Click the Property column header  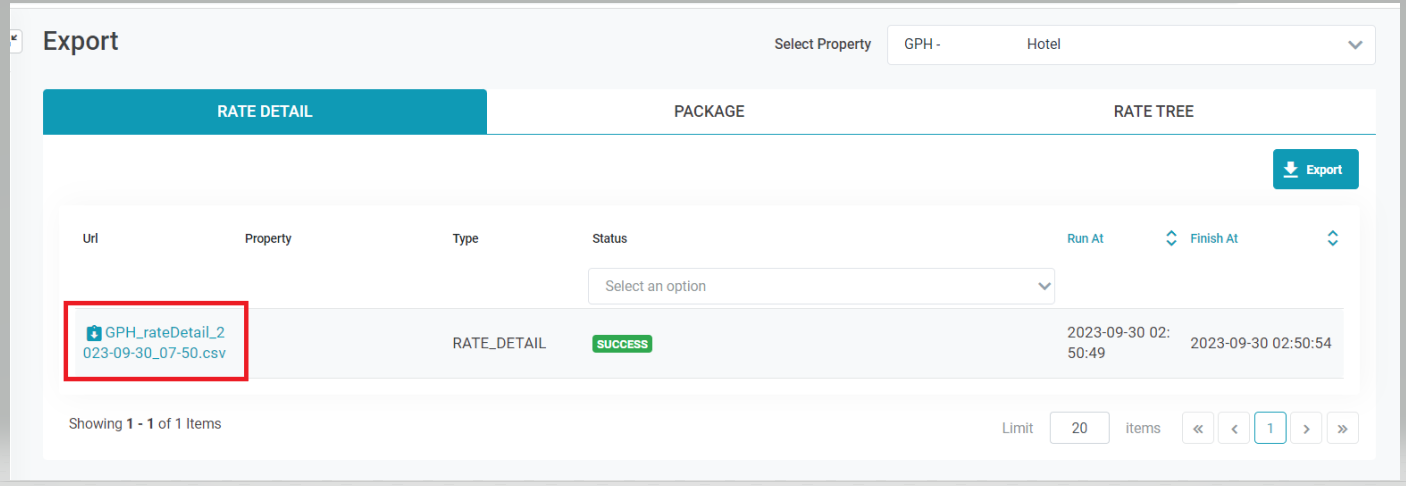[268, 239]
